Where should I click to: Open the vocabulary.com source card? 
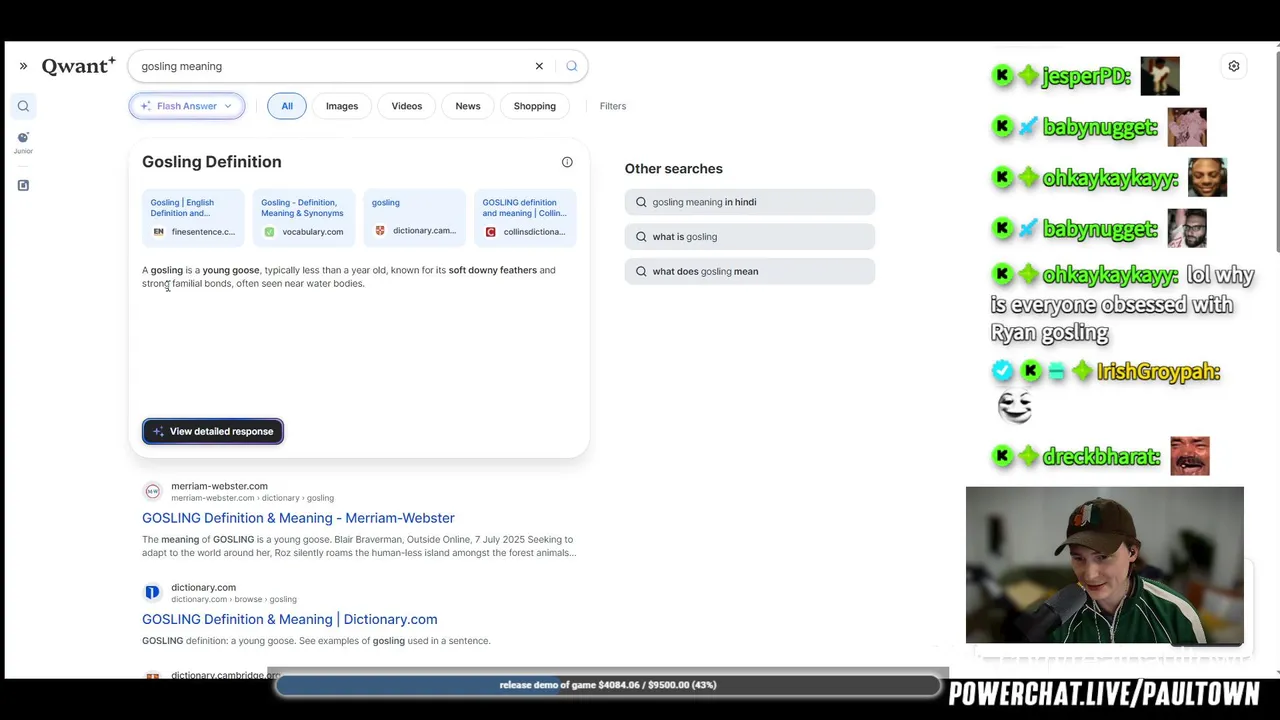click(x=304, y=217)
